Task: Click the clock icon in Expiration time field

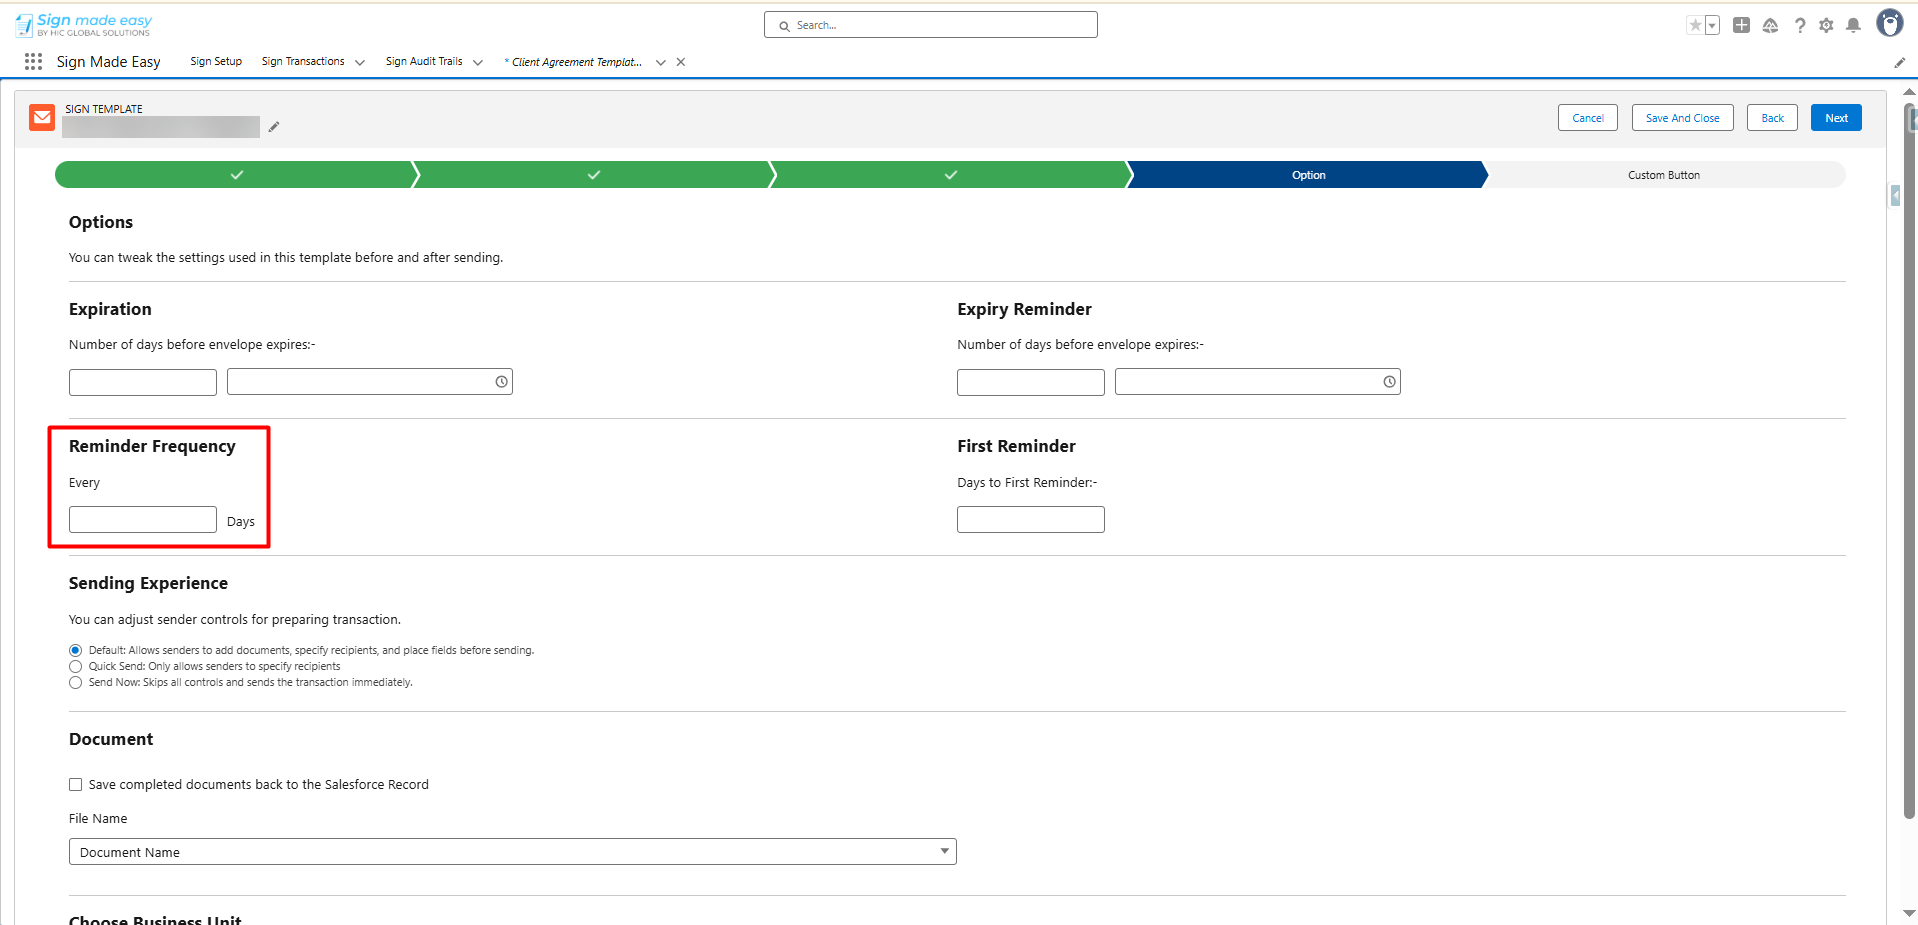Action: click(x=501, y=382)
